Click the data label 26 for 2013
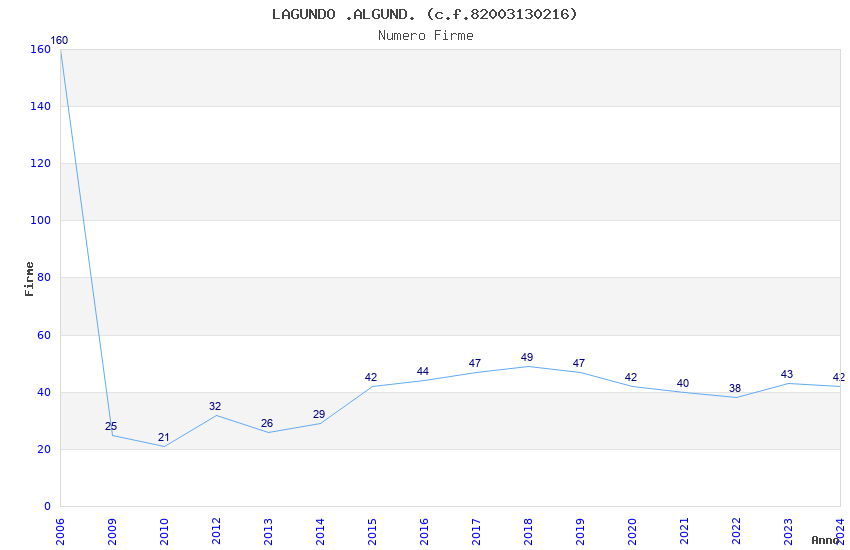Viewport: 850px width, 550px height. 267,423
